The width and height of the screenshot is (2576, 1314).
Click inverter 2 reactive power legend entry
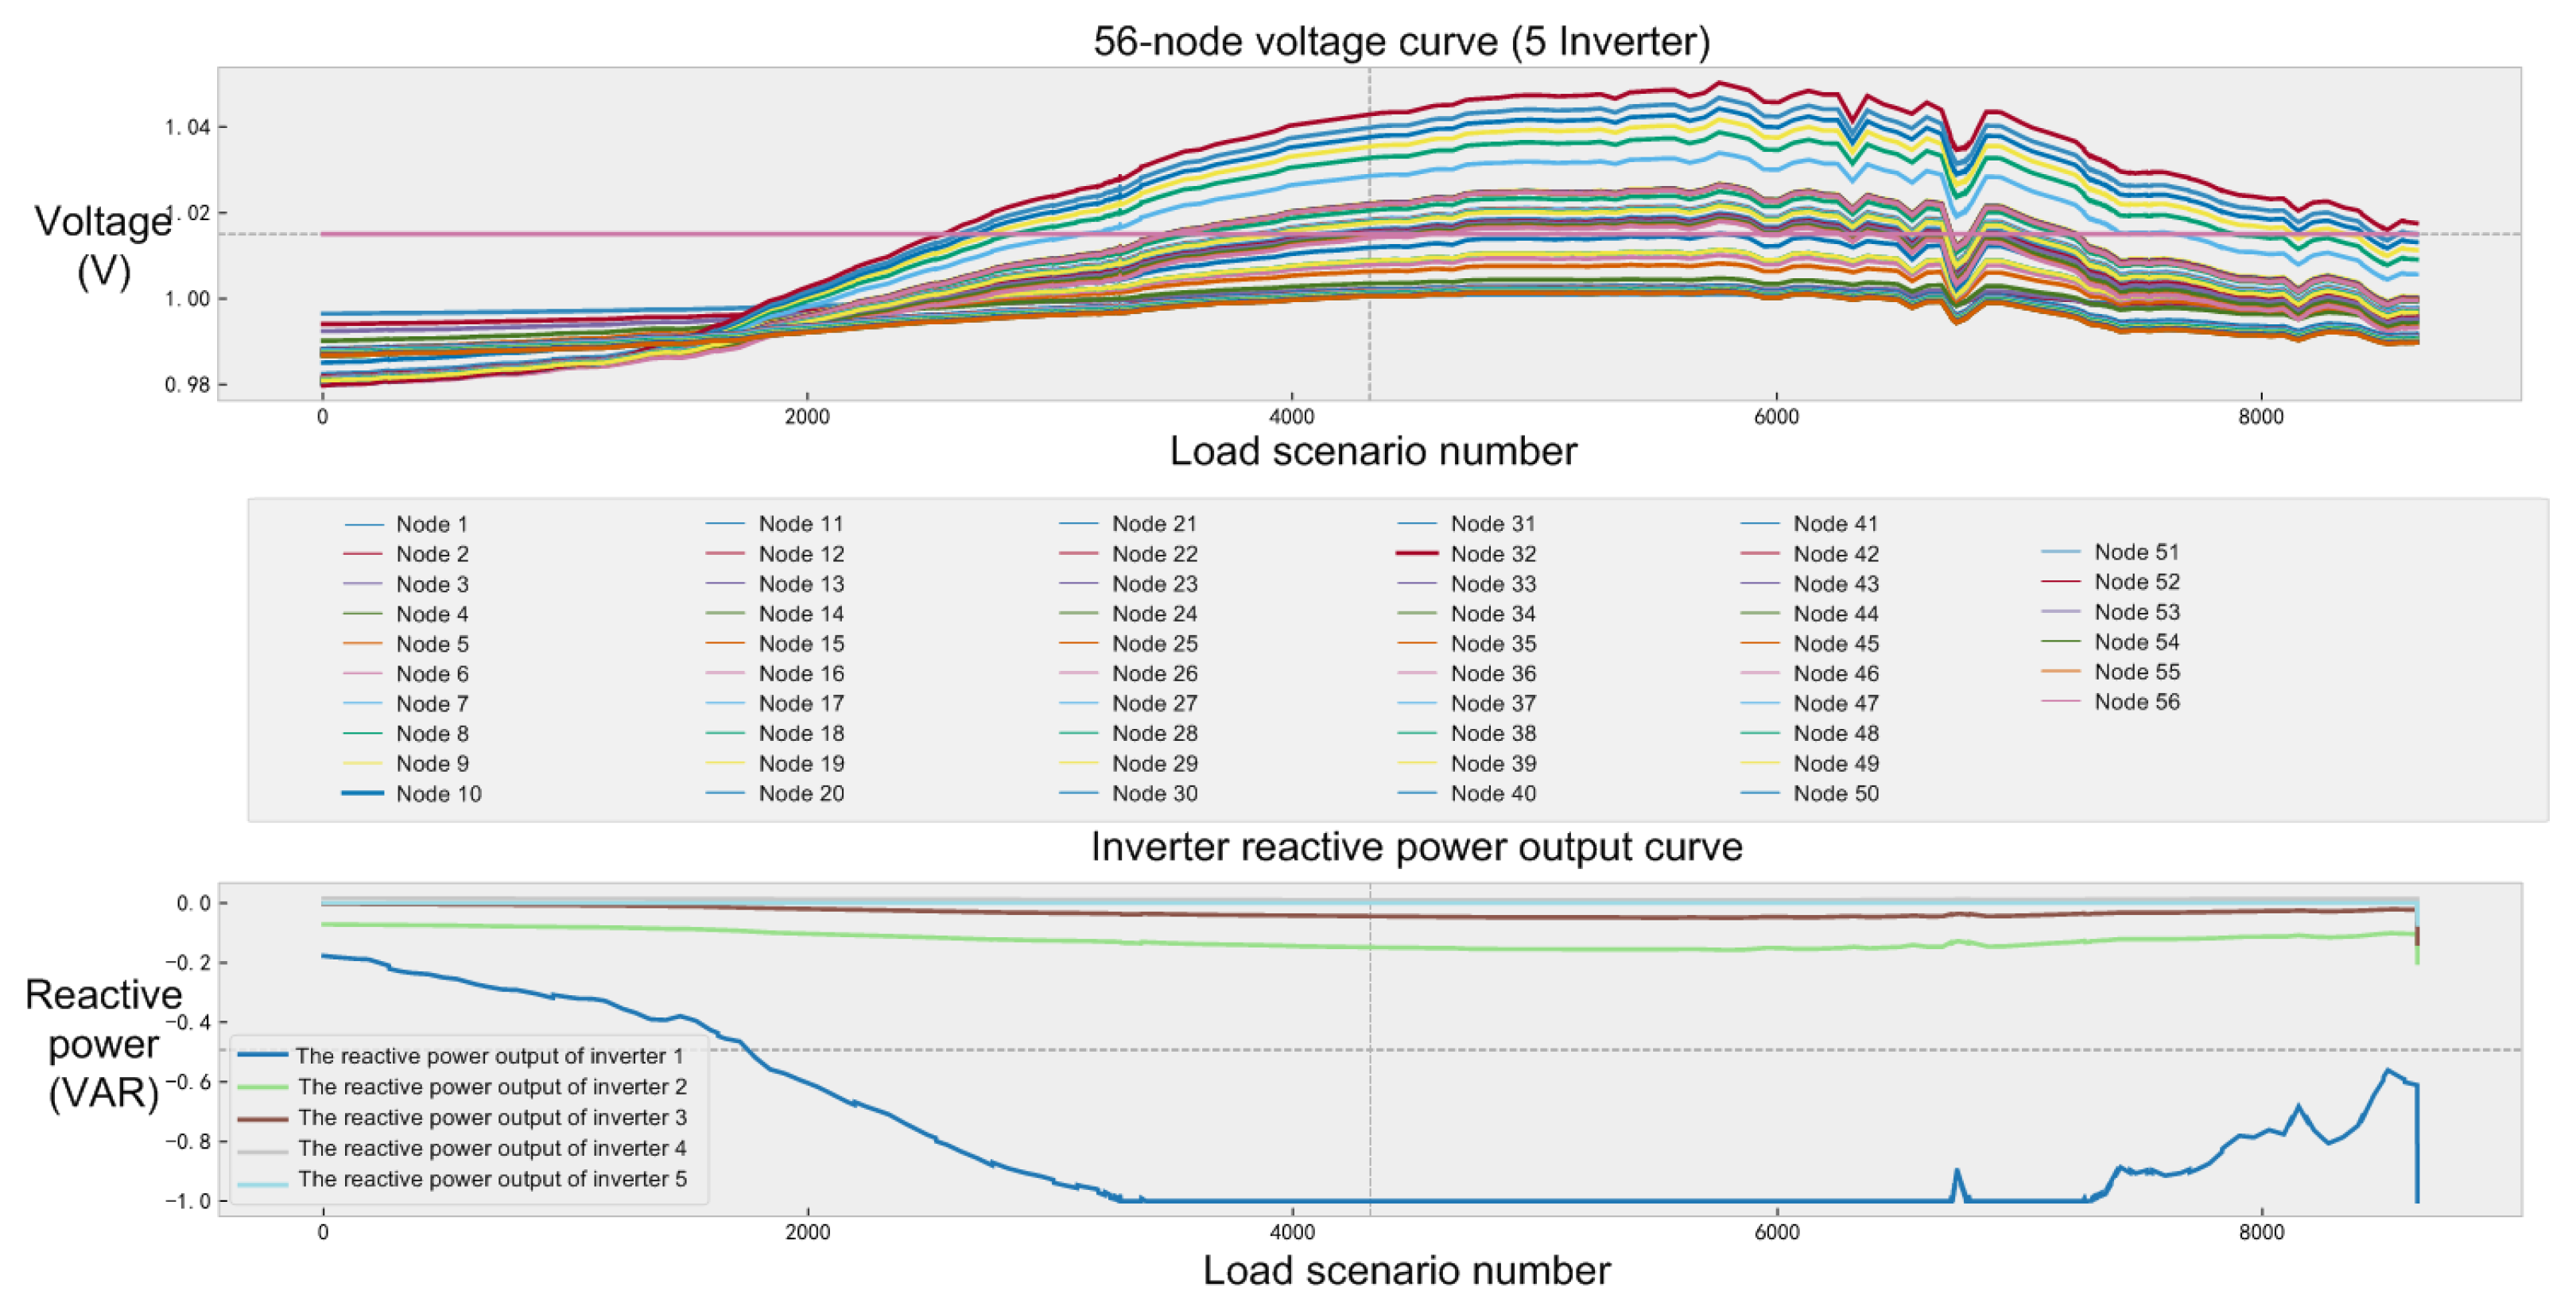pyautogui.click(x=491, y=1087)
